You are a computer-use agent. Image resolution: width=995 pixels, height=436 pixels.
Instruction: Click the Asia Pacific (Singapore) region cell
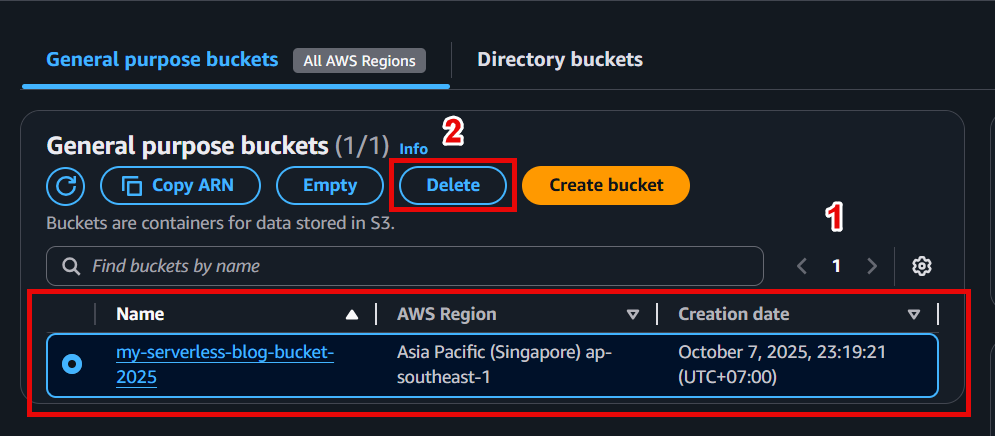(x=503, y=365)
